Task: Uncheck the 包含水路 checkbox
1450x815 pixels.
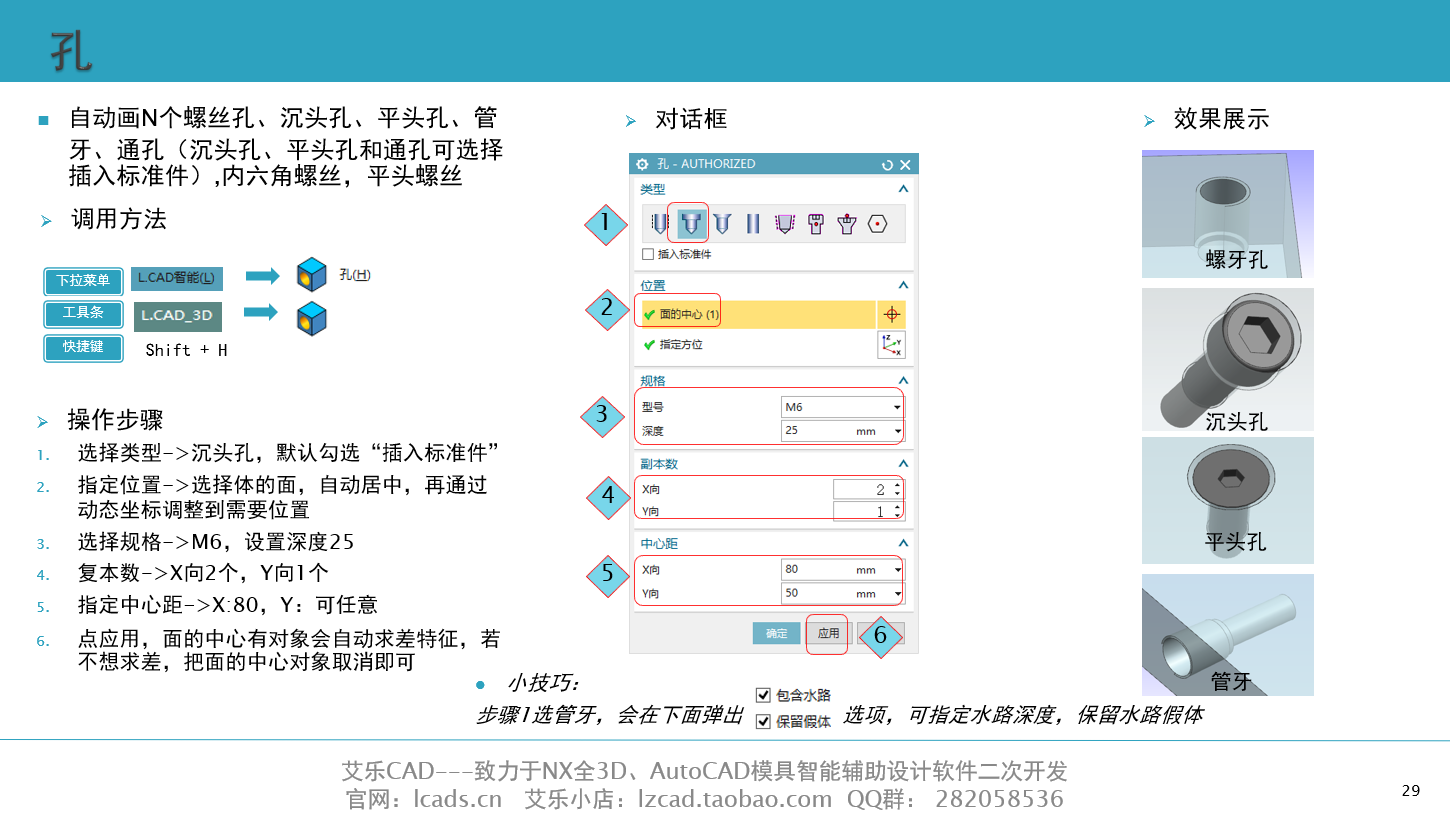Action: [763, 695]
